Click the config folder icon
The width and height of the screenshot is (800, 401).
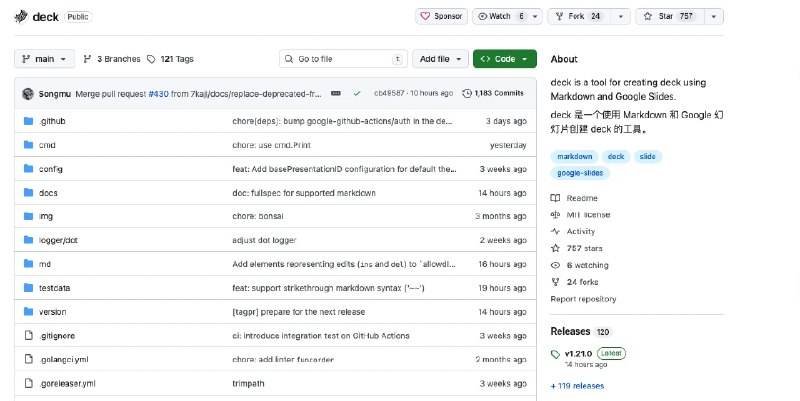pos(29,169)
